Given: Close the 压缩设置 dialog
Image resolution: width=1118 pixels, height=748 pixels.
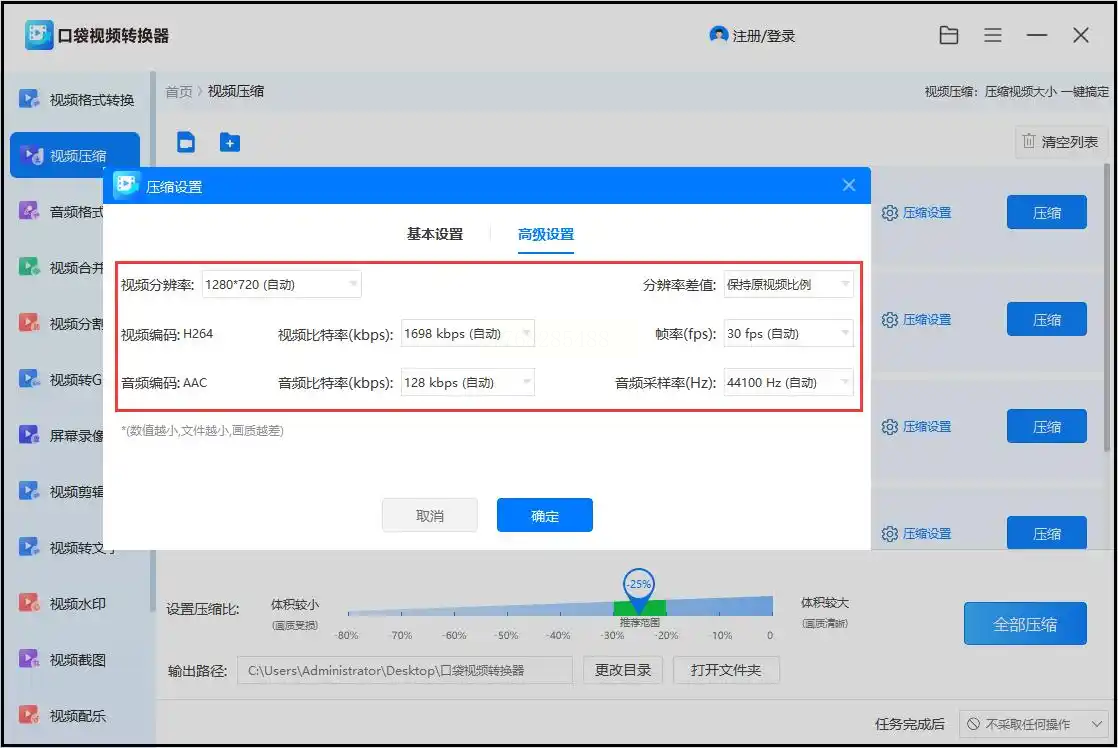Looking at the screenshot, I should [849, 185].
